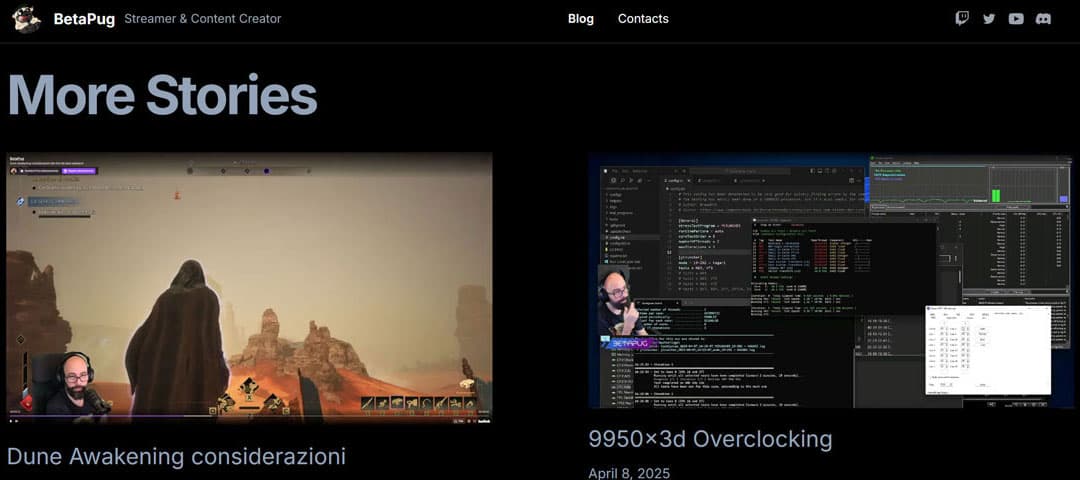Click the Streamer & Content Creator tagline
This screenshot has height=480, width=1080.
click(x=202, y=19)
